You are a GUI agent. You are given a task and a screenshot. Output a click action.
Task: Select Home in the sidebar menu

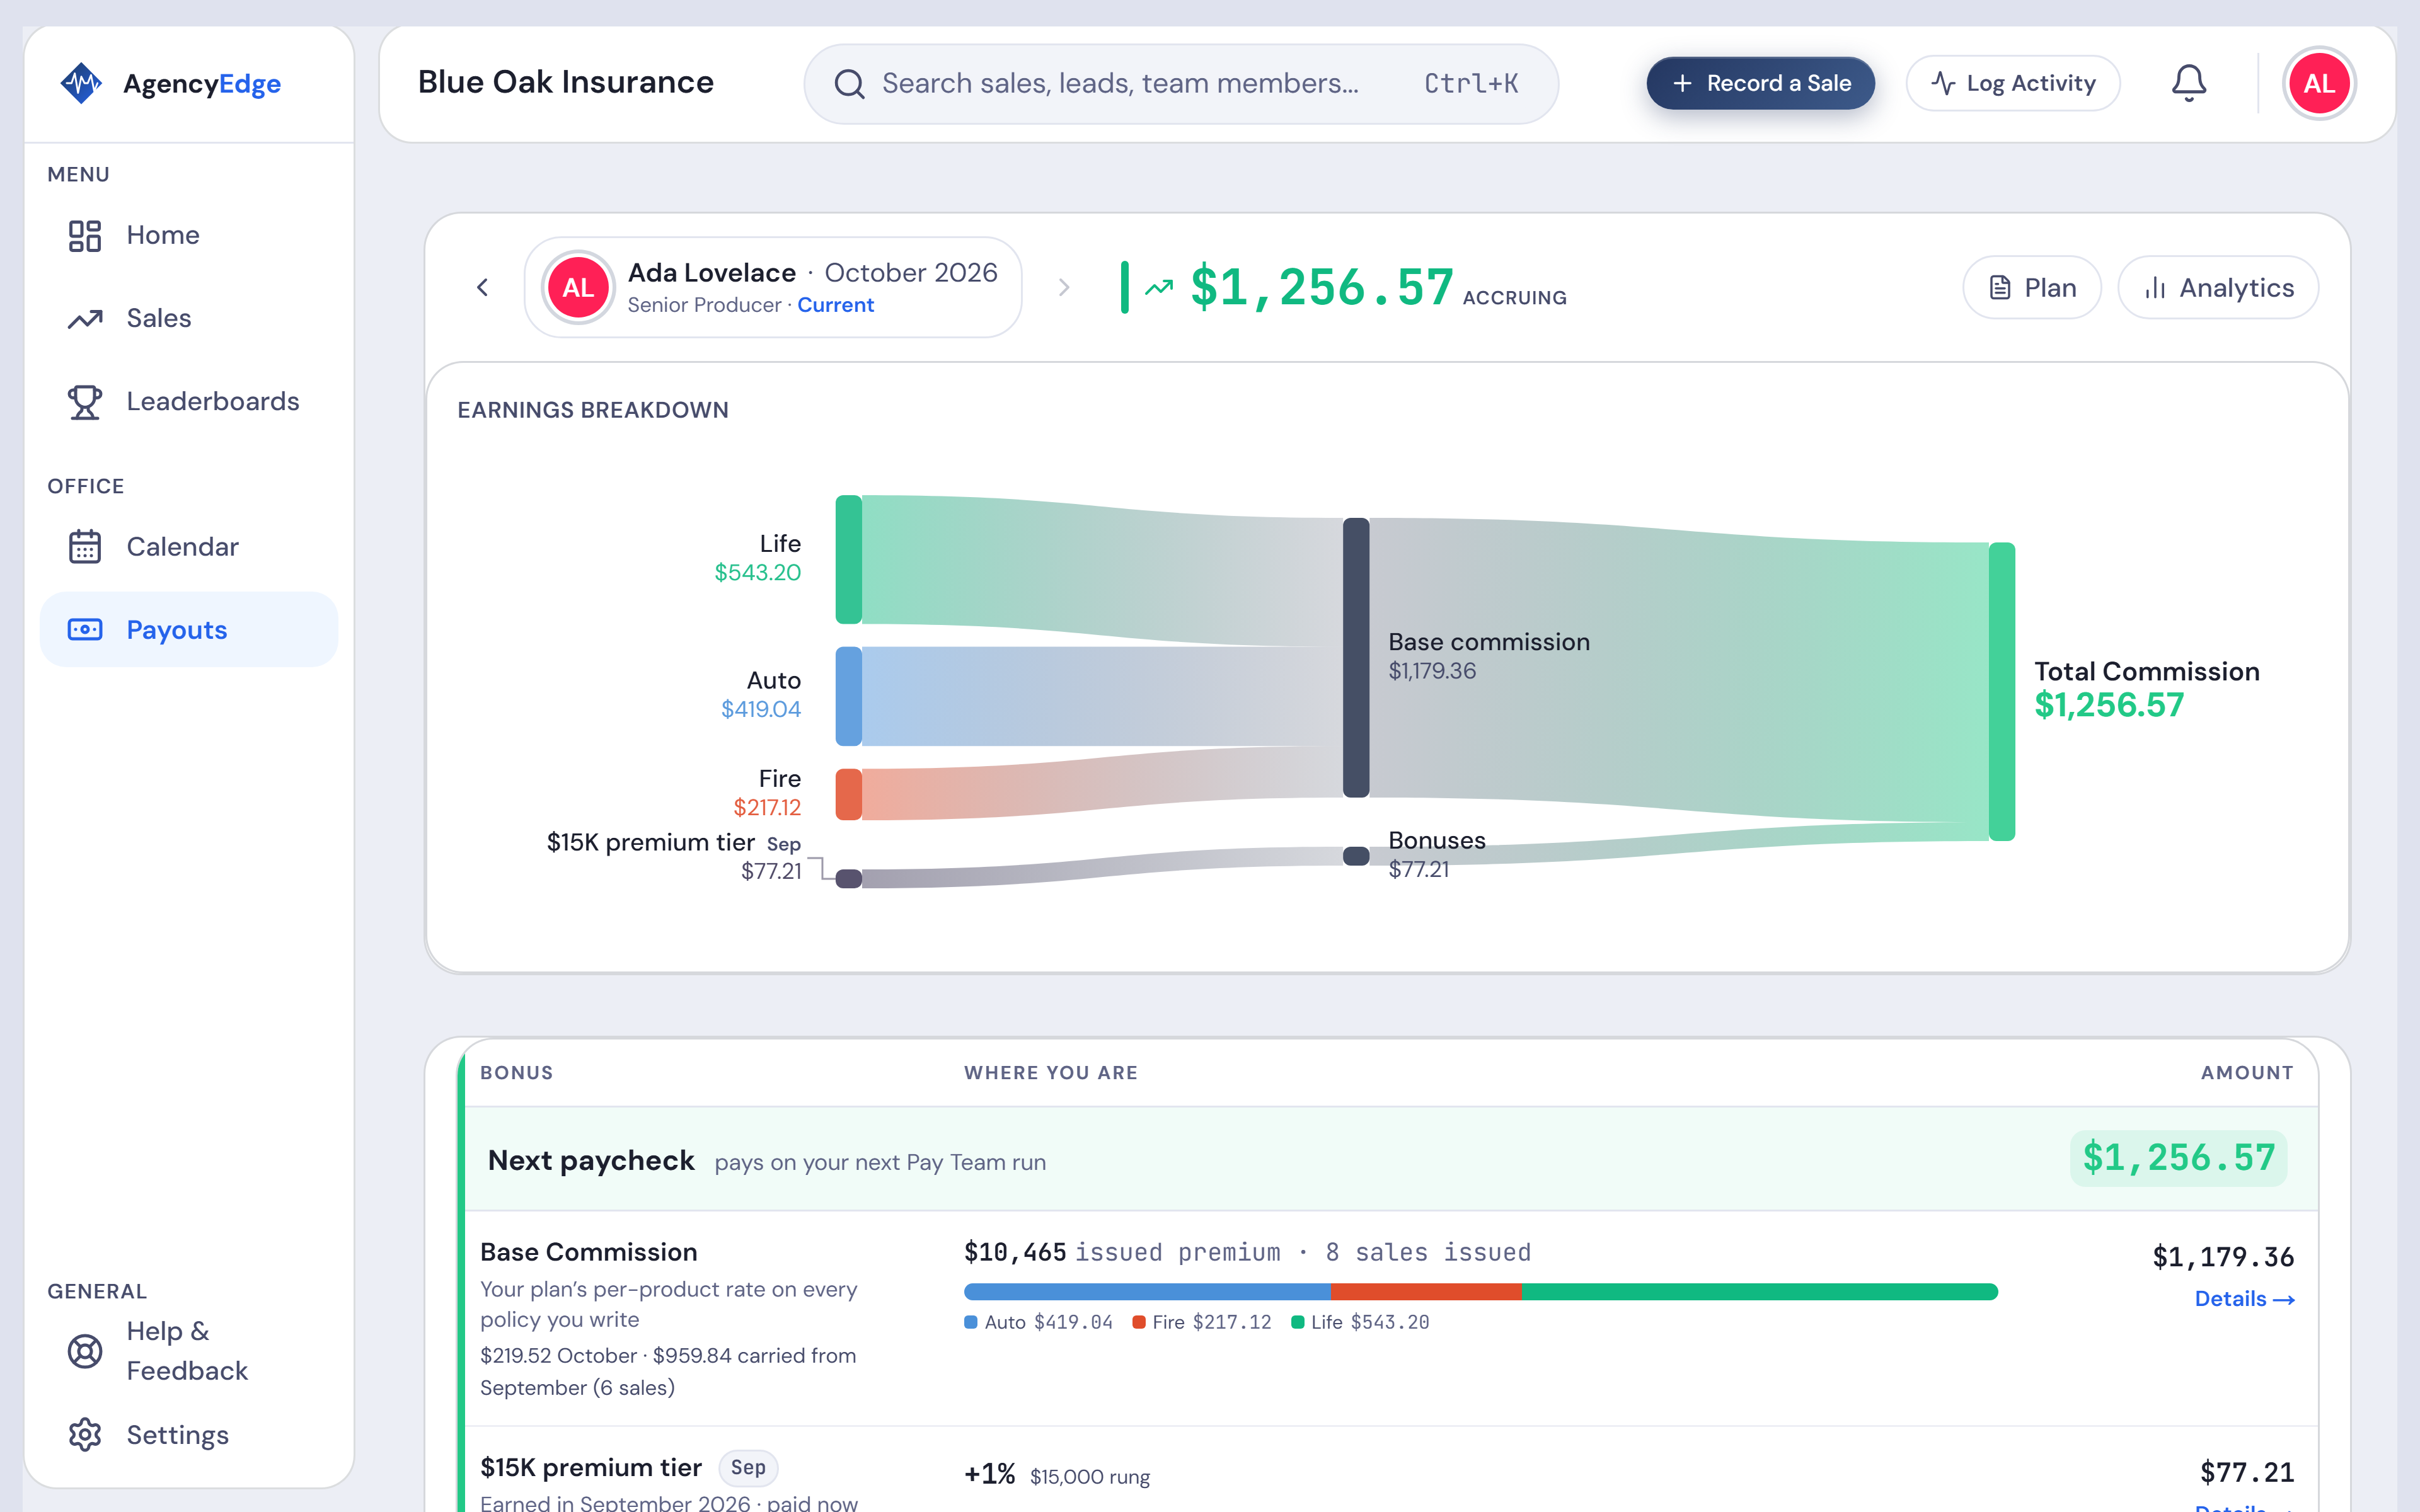[189, 236]
